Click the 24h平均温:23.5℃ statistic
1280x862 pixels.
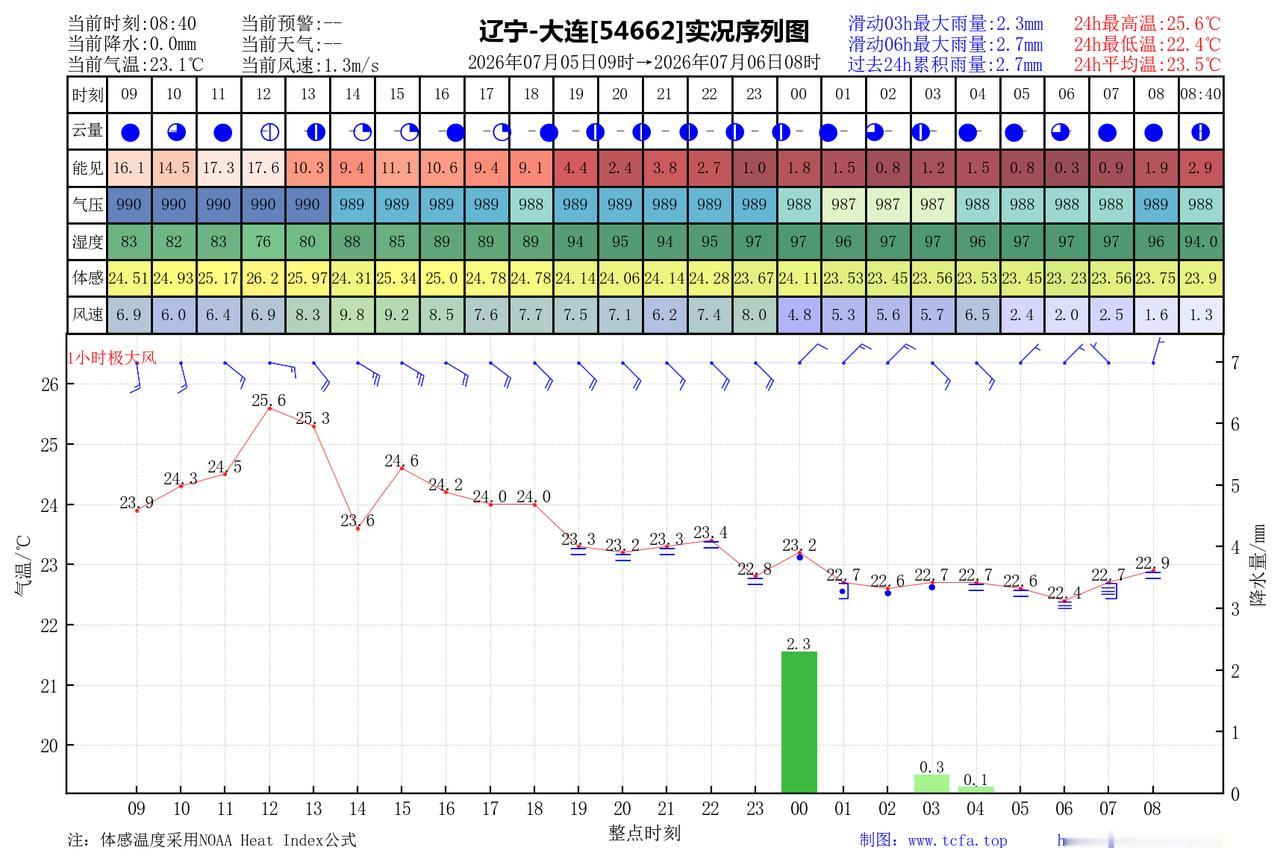(1148, 65)
